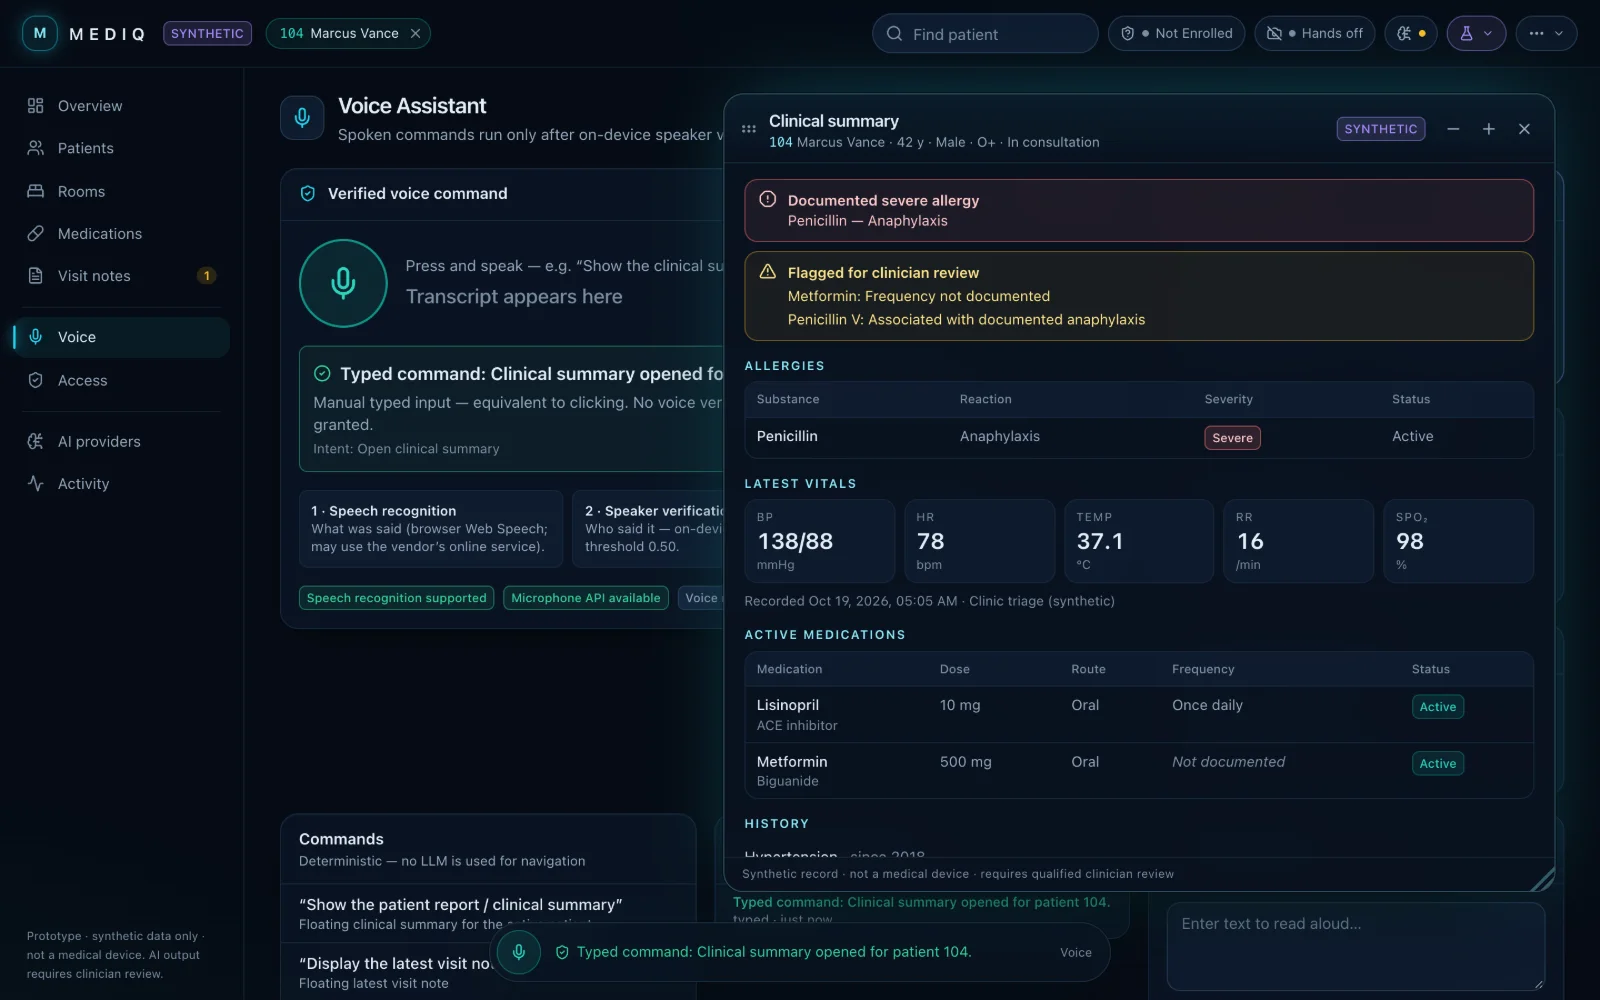
Task: Open Overview in the sidebar
Action: pos(121,106)
